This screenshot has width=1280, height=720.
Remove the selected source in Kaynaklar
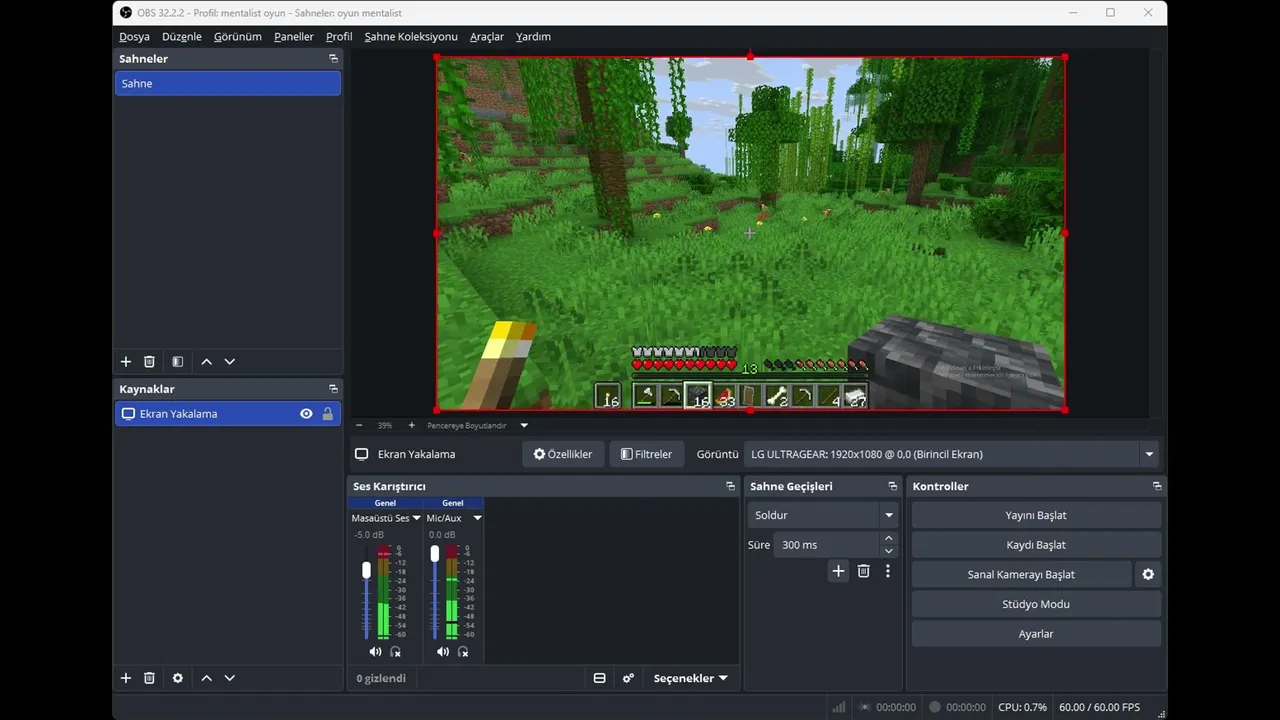tap(149, 678)
